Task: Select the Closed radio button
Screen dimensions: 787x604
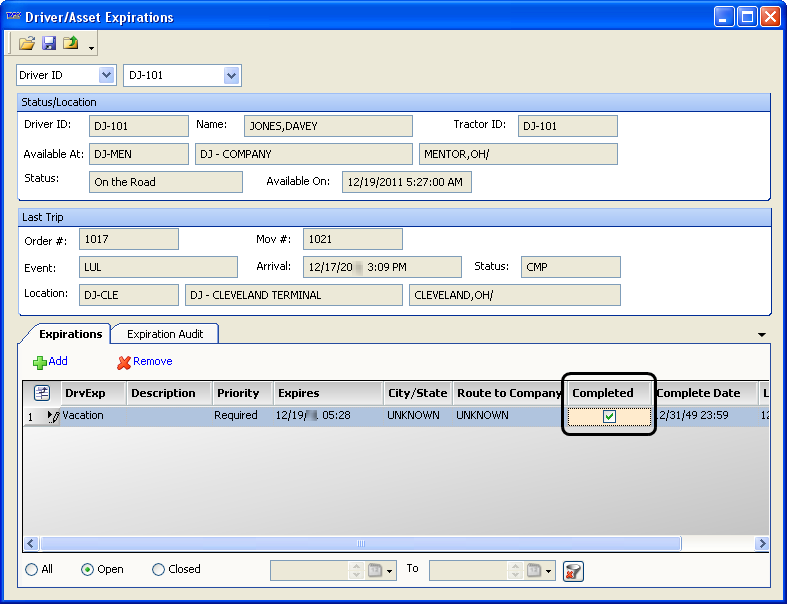Action: [x=158, y=570]
